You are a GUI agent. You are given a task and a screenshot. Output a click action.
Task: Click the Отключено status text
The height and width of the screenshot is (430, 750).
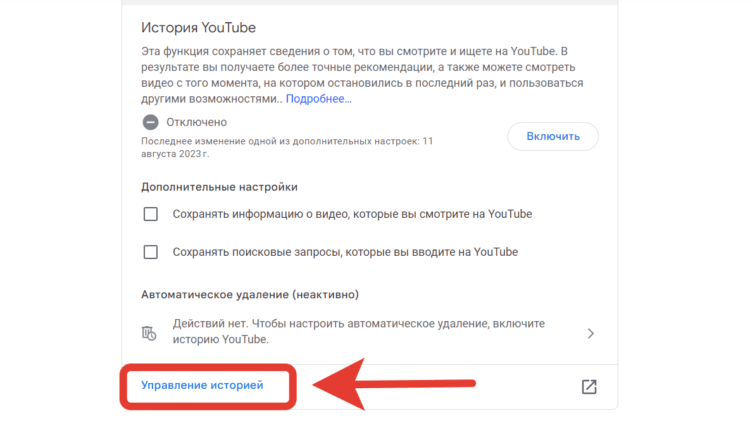tap(197, 122)
